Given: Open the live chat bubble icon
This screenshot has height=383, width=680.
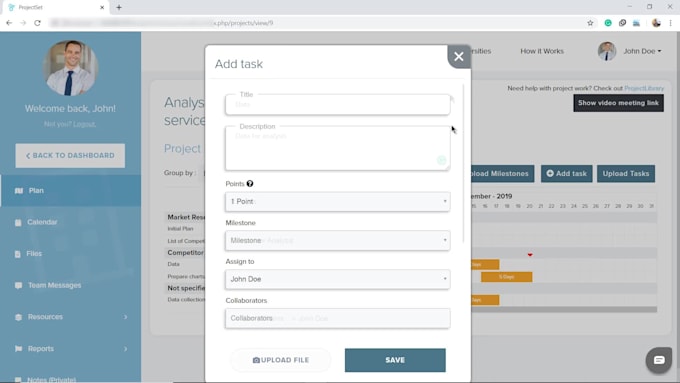Looking at the screenshot, I should [x=659, y=360].
